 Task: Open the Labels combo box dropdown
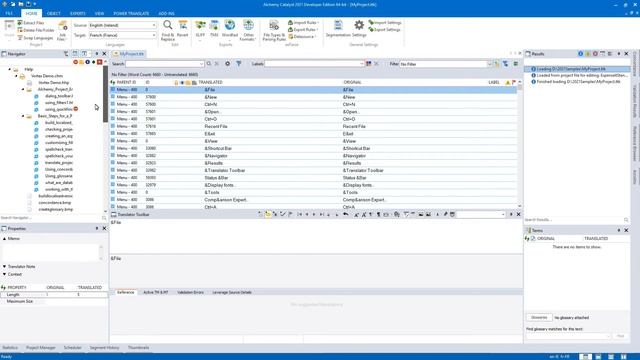pyautogui.click(x=362, y=64)
